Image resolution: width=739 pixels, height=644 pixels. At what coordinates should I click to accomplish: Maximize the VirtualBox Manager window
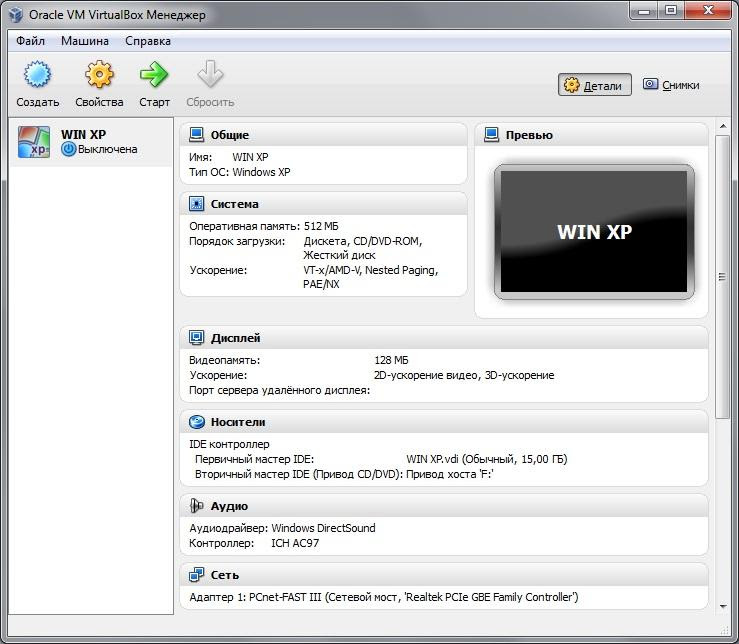(671, 10)
